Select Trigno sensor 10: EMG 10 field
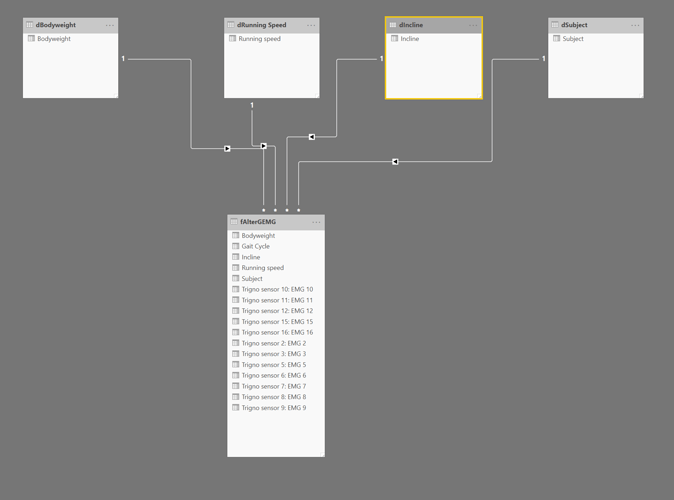 point(276,289)
